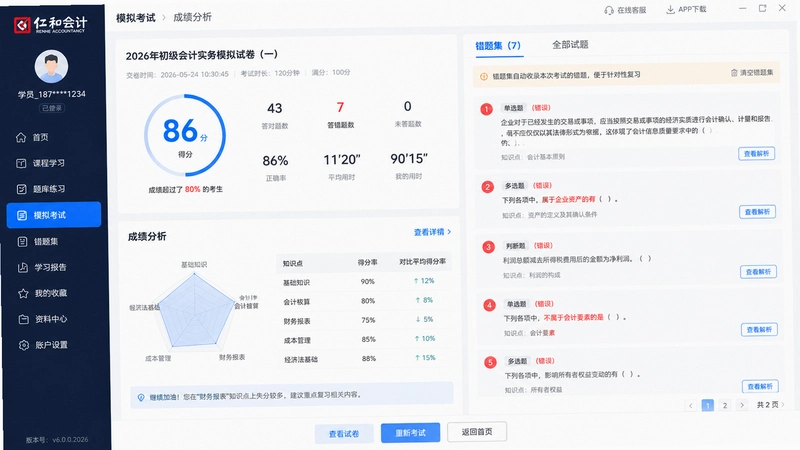This screenshot has width=800, height=450.
Task: Click 成本管理 row in score table
Action: tap(363, 340)
